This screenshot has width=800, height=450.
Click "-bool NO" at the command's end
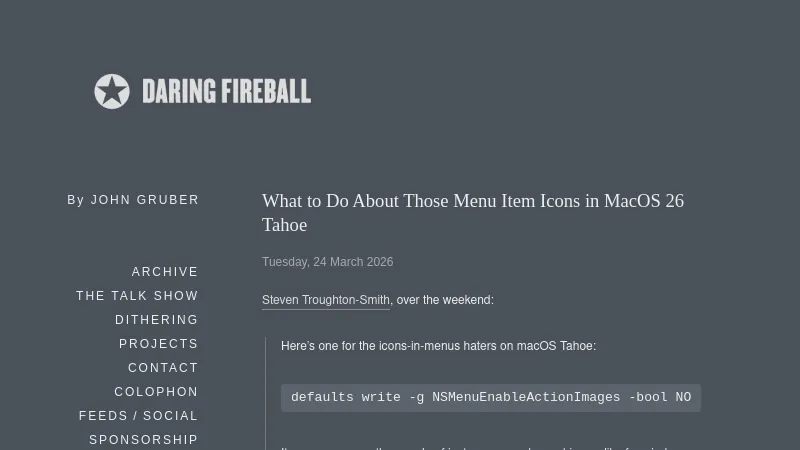point(660,397)
